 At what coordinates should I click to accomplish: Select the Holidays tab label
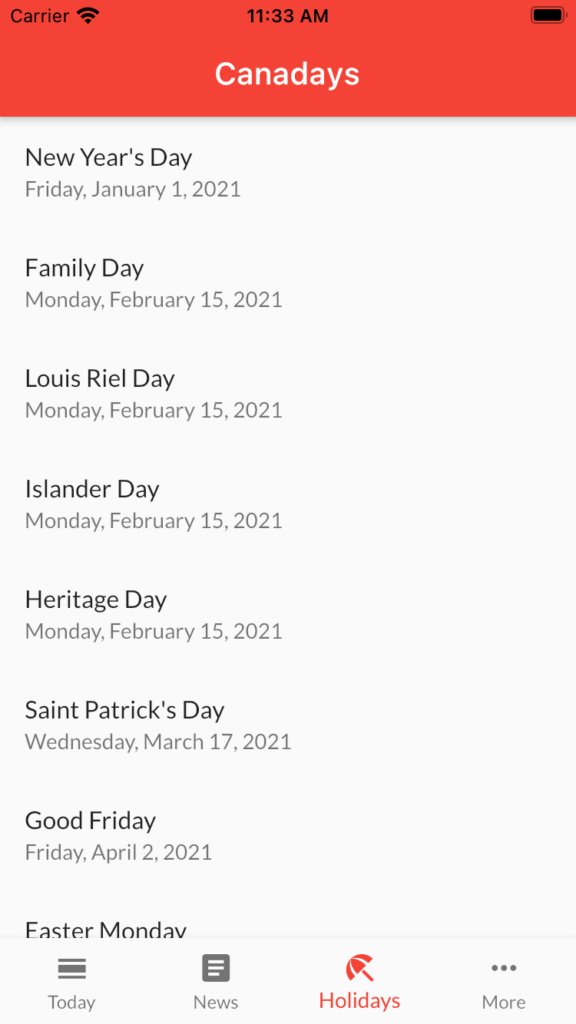(x=360, y=1000)
